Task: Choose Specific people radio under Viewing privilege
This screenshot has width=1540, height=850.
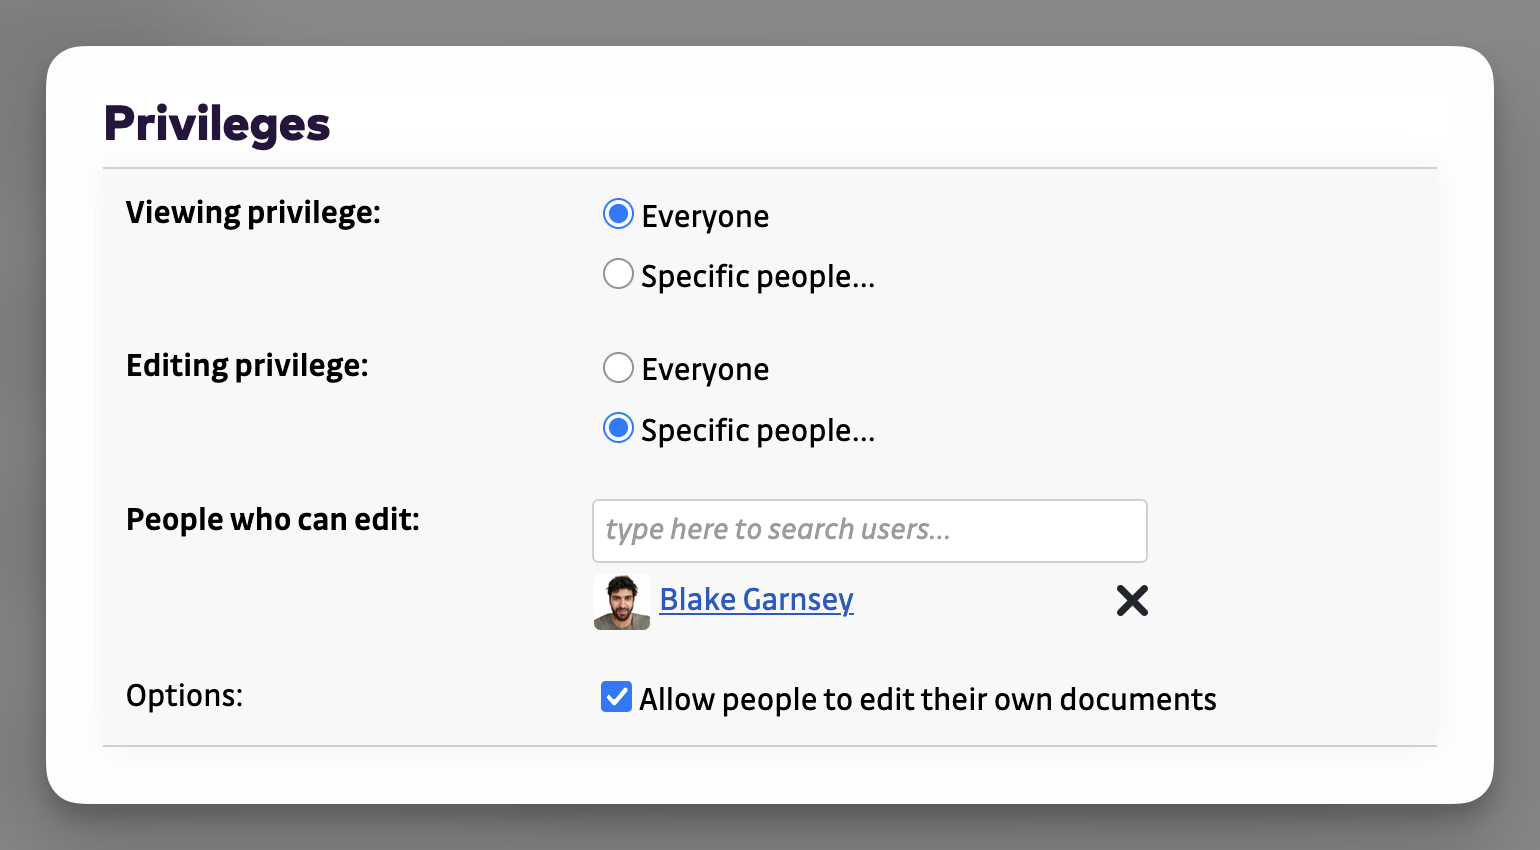Action: (x=618, y=274)
